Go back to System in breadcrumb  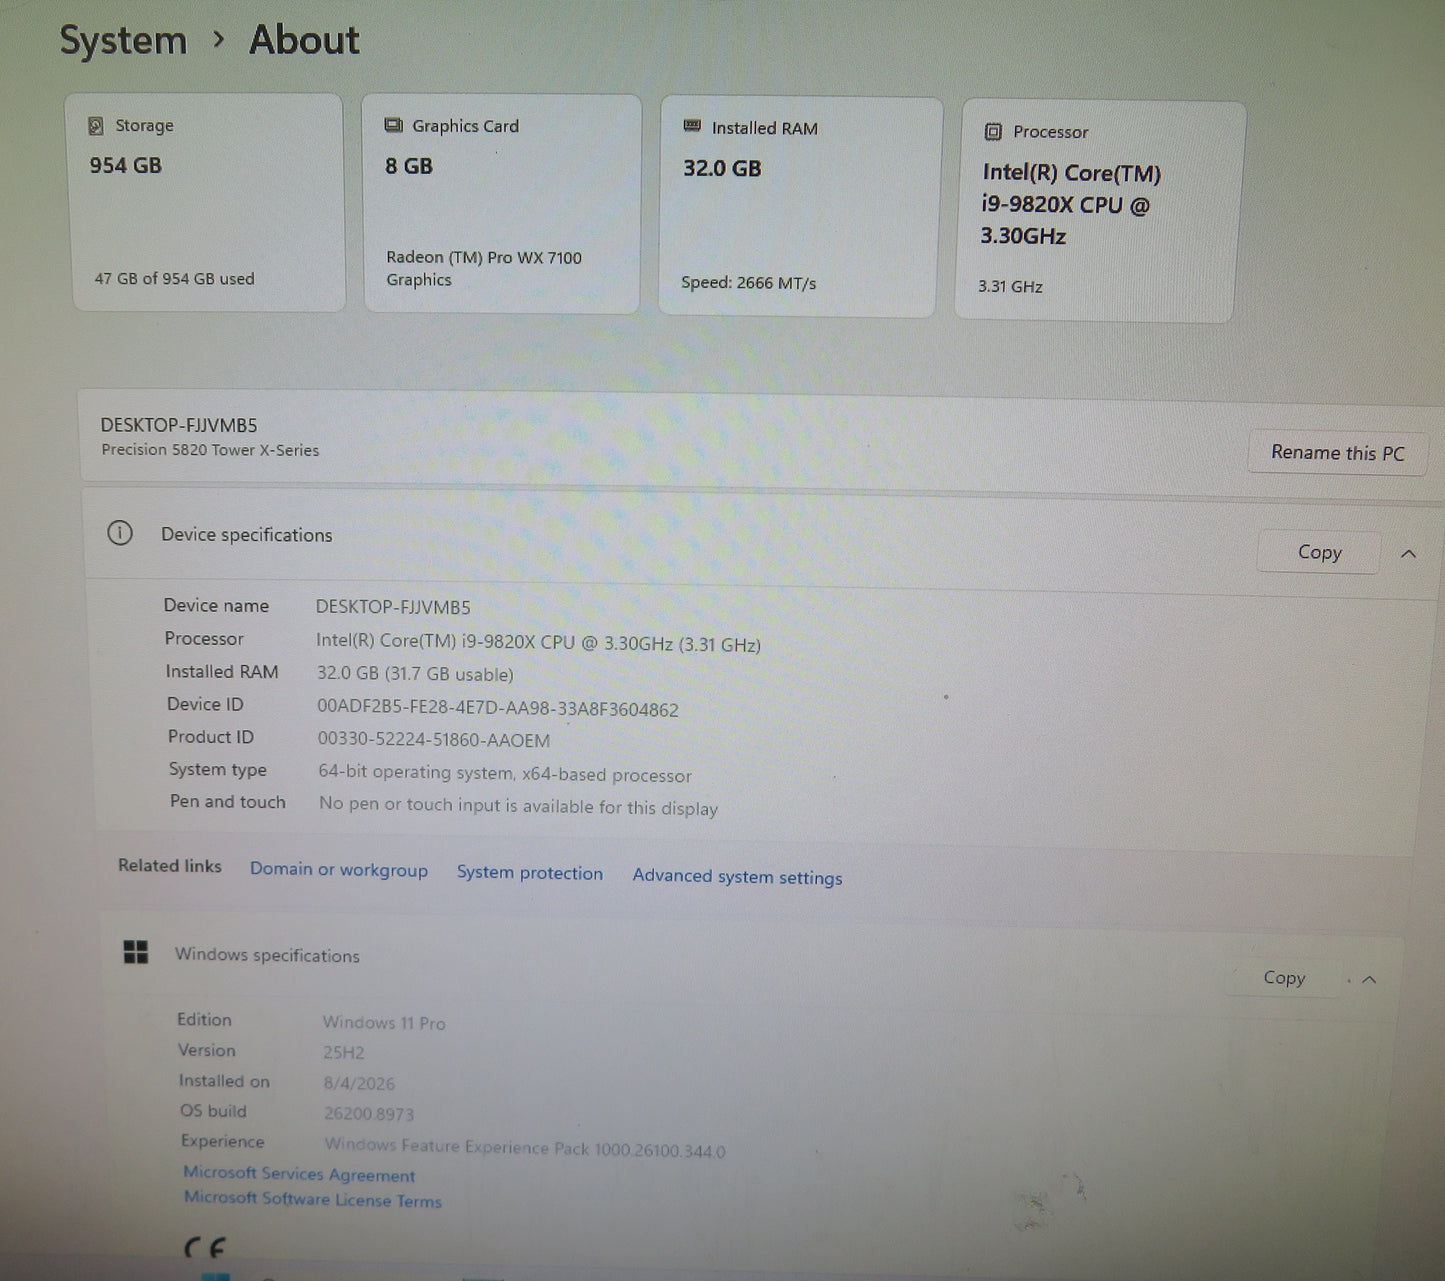(124, 41)
